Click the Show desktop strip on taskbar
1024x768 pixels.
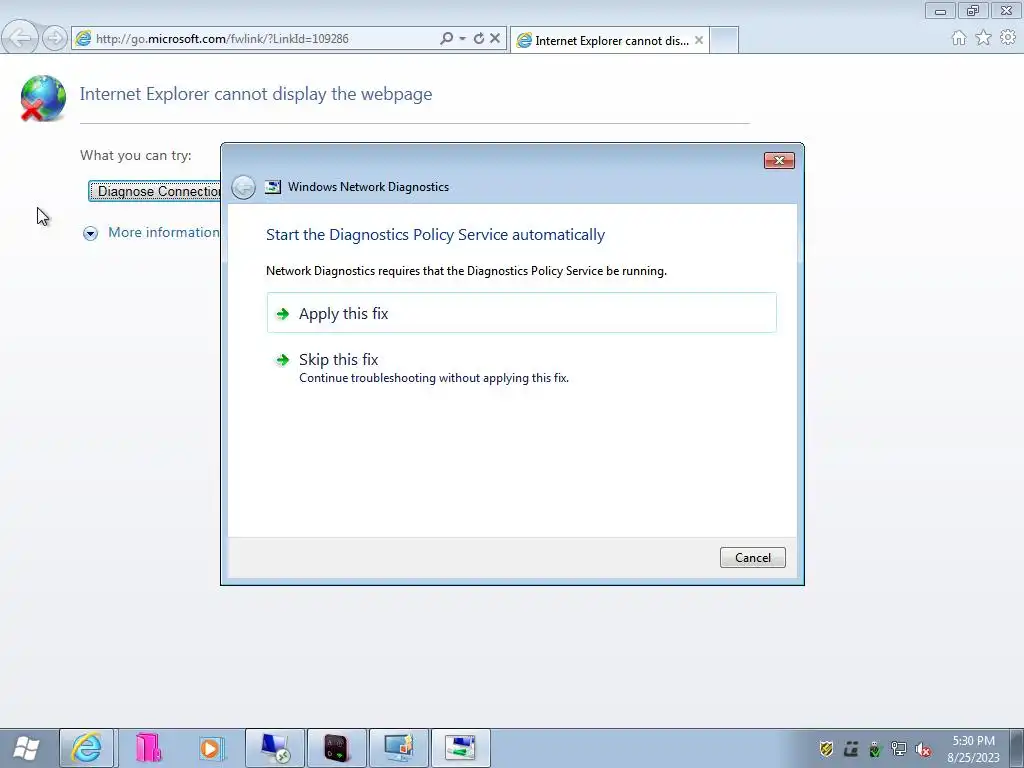coord(1017,748)
